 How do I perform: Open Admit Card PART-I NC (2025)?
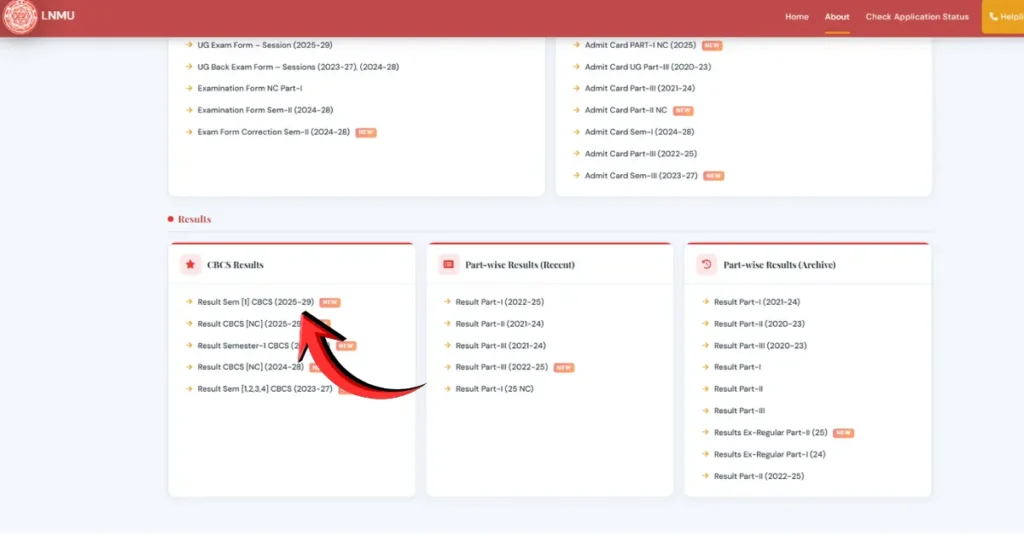[640, 45]
